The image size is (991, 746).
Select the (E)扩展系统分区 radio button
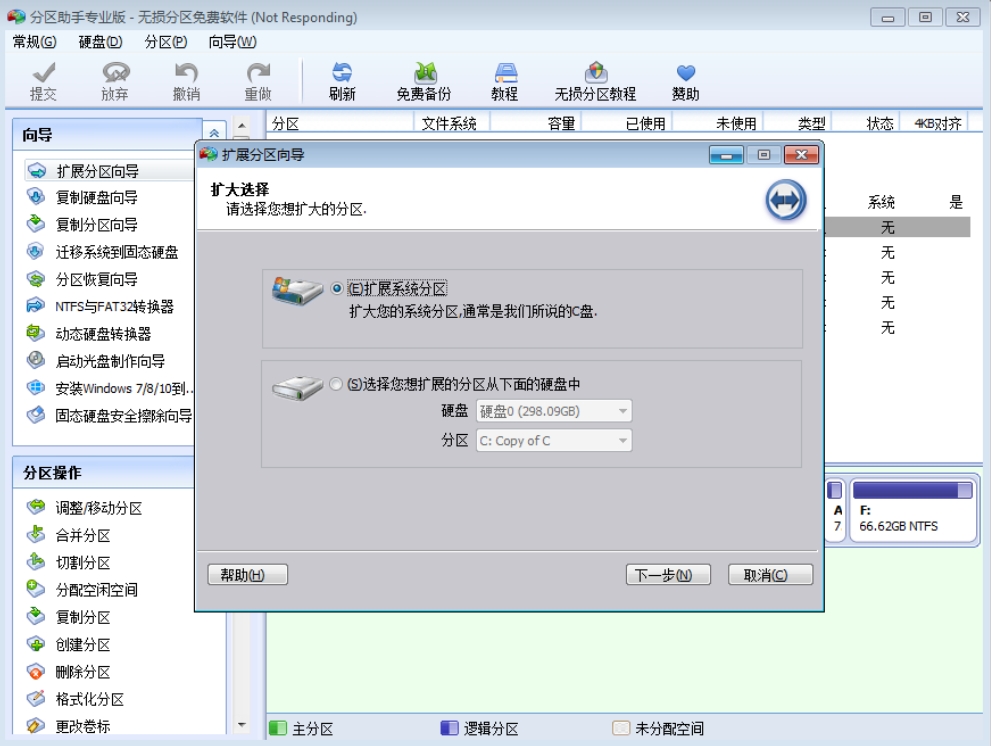click(x=337, y=289)
